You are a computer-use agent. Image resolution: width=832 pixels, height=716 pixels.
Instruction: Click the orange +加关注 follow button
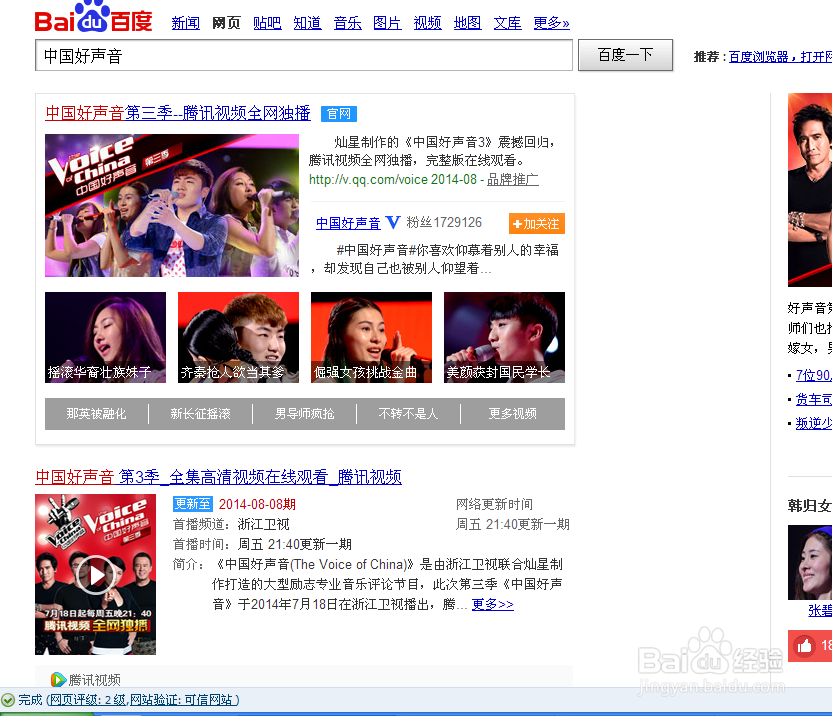(x=536, y=223)
